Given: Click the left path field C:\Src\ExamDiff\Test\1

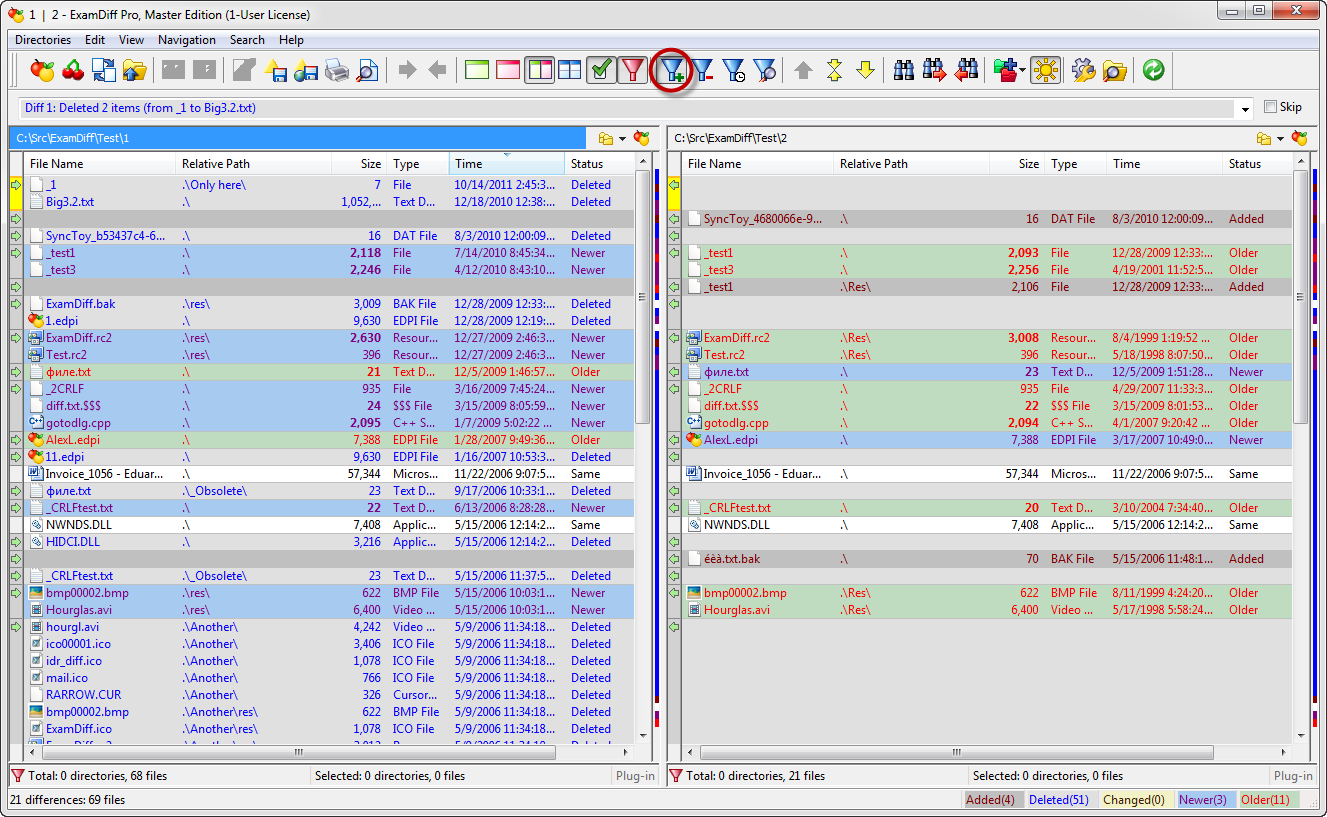Looking at the screenshot, I should tap(297, 138).
